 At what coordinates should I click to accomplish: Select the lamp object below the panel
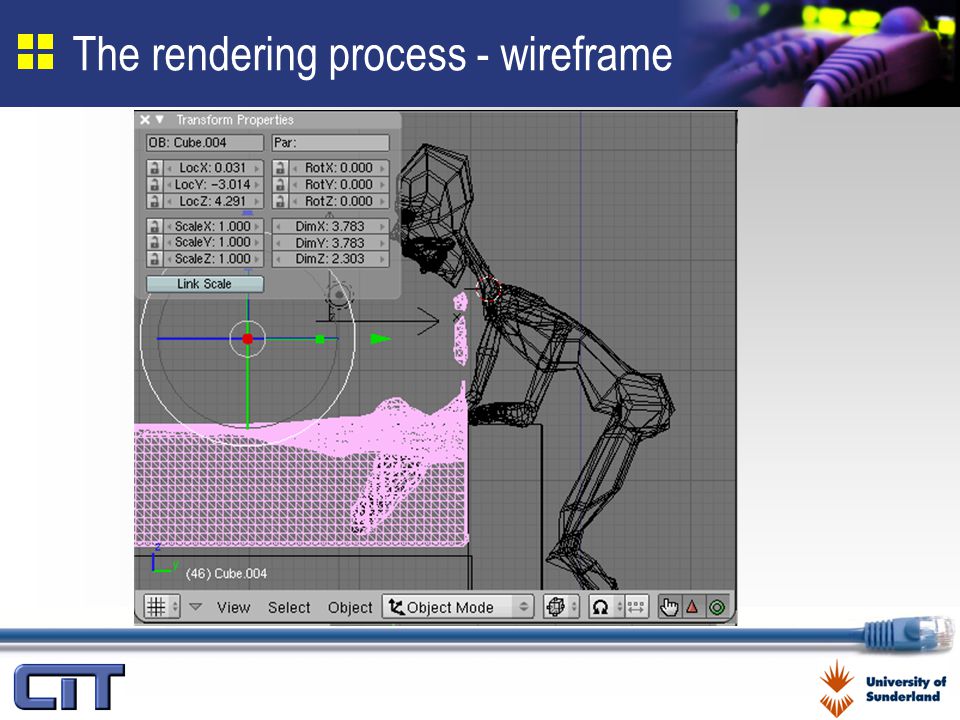coord(339,296)
